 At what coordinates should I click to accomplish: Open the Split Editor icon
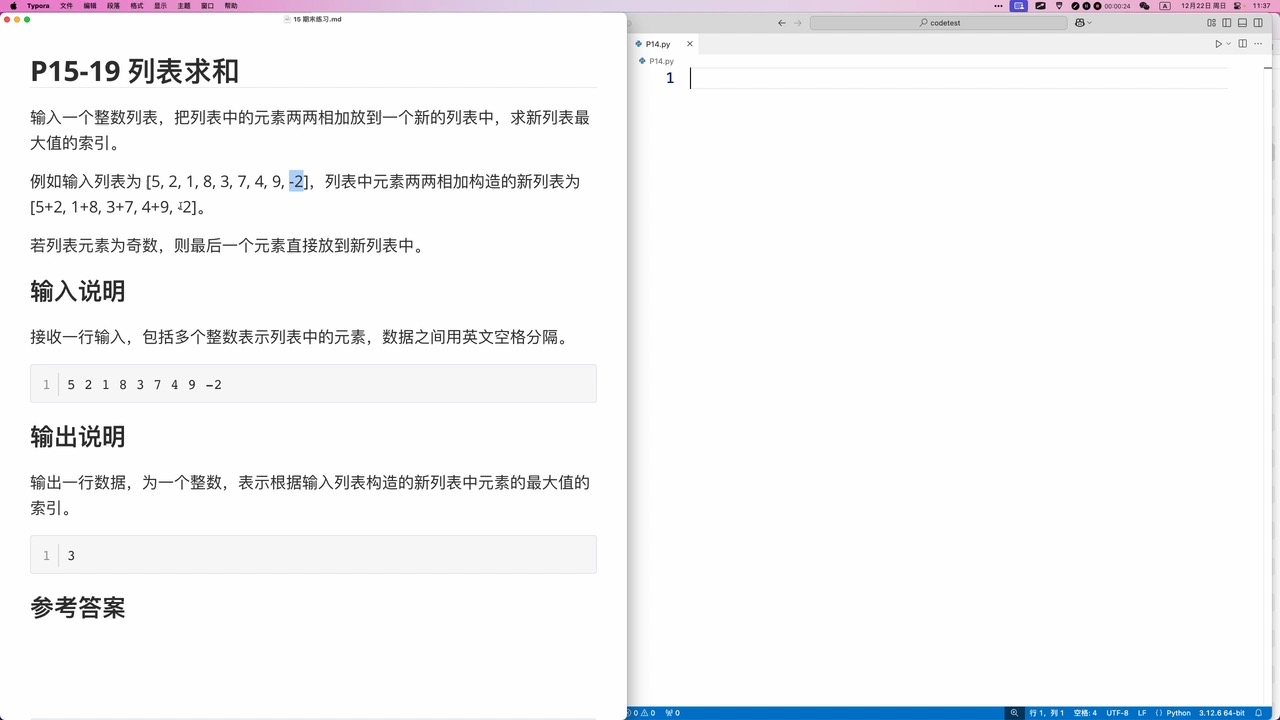[1242, 43]
